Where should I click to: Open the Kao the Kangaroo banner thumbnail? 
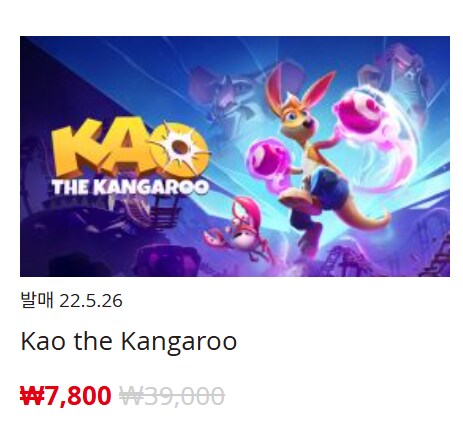[x=235, y=156]
